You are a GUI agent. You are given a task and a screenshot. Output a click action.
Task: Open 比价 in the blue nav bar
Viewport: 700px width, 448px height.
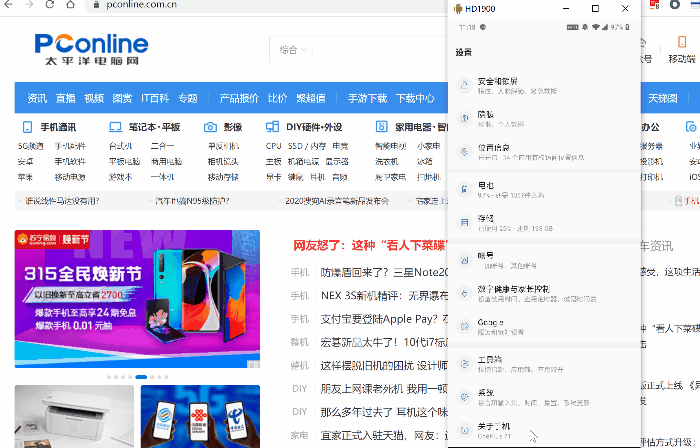click(277, 98)
